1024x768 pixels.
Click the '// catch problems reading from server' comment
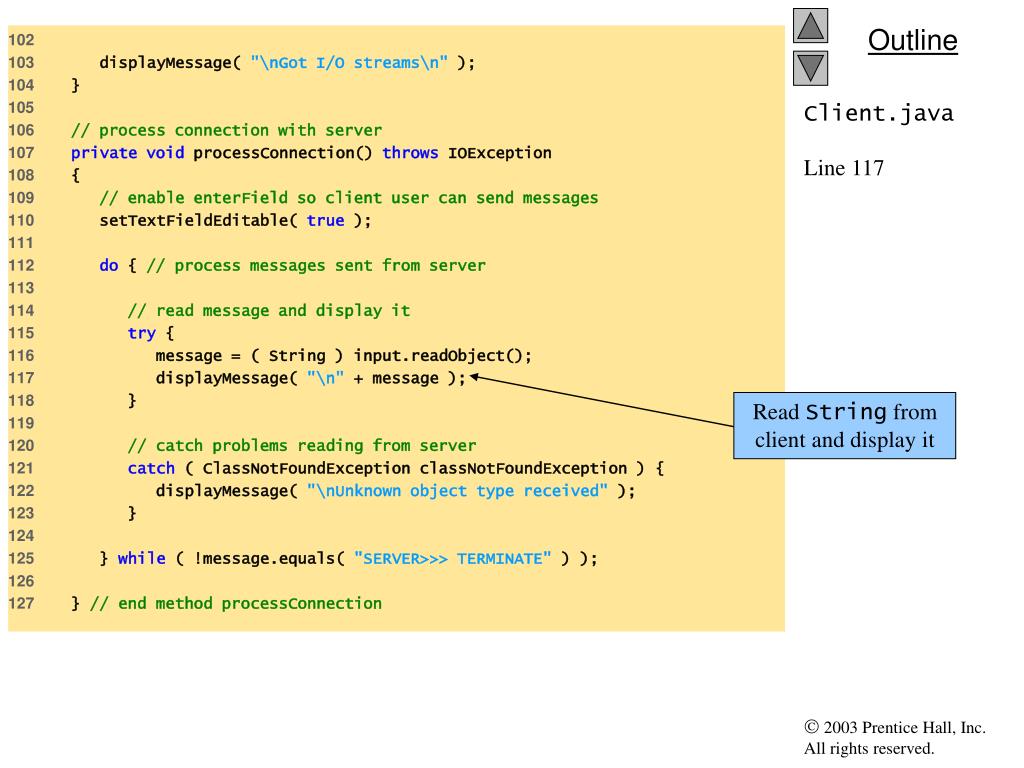[x=302, y=446]
